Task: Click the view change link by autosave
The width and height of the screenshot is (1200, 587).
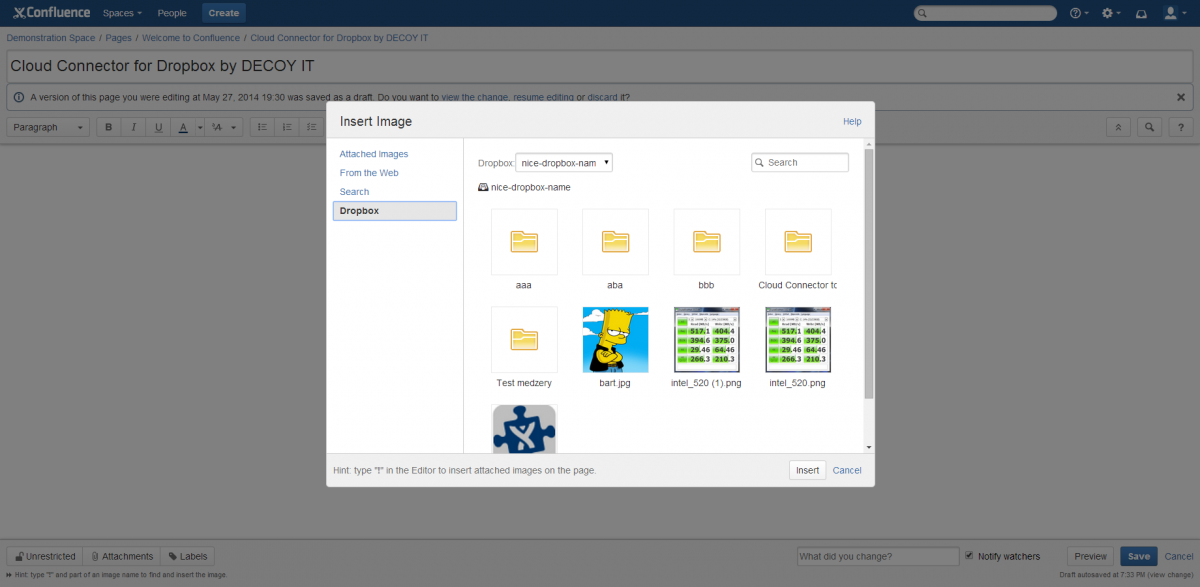Action: coord(1170,575)
